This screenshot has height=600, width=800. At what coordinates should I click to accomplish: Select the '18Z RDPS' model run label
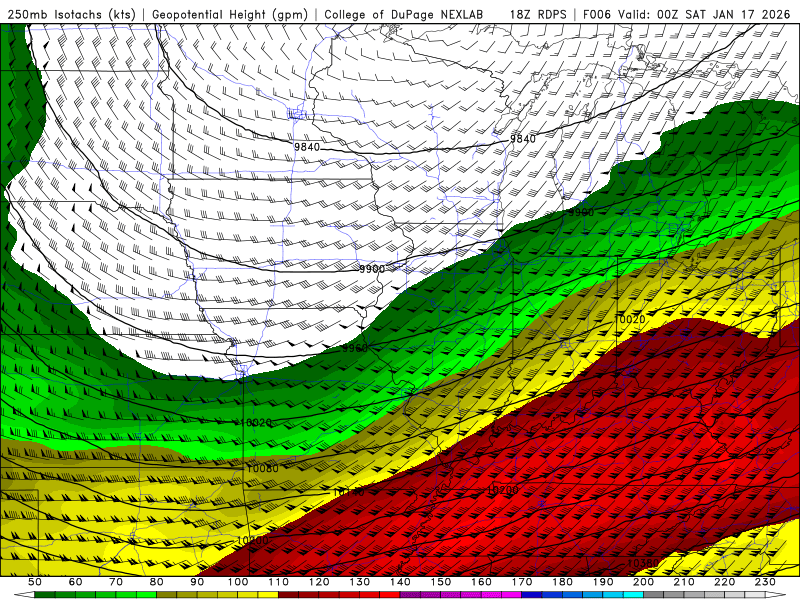(538, 15)
